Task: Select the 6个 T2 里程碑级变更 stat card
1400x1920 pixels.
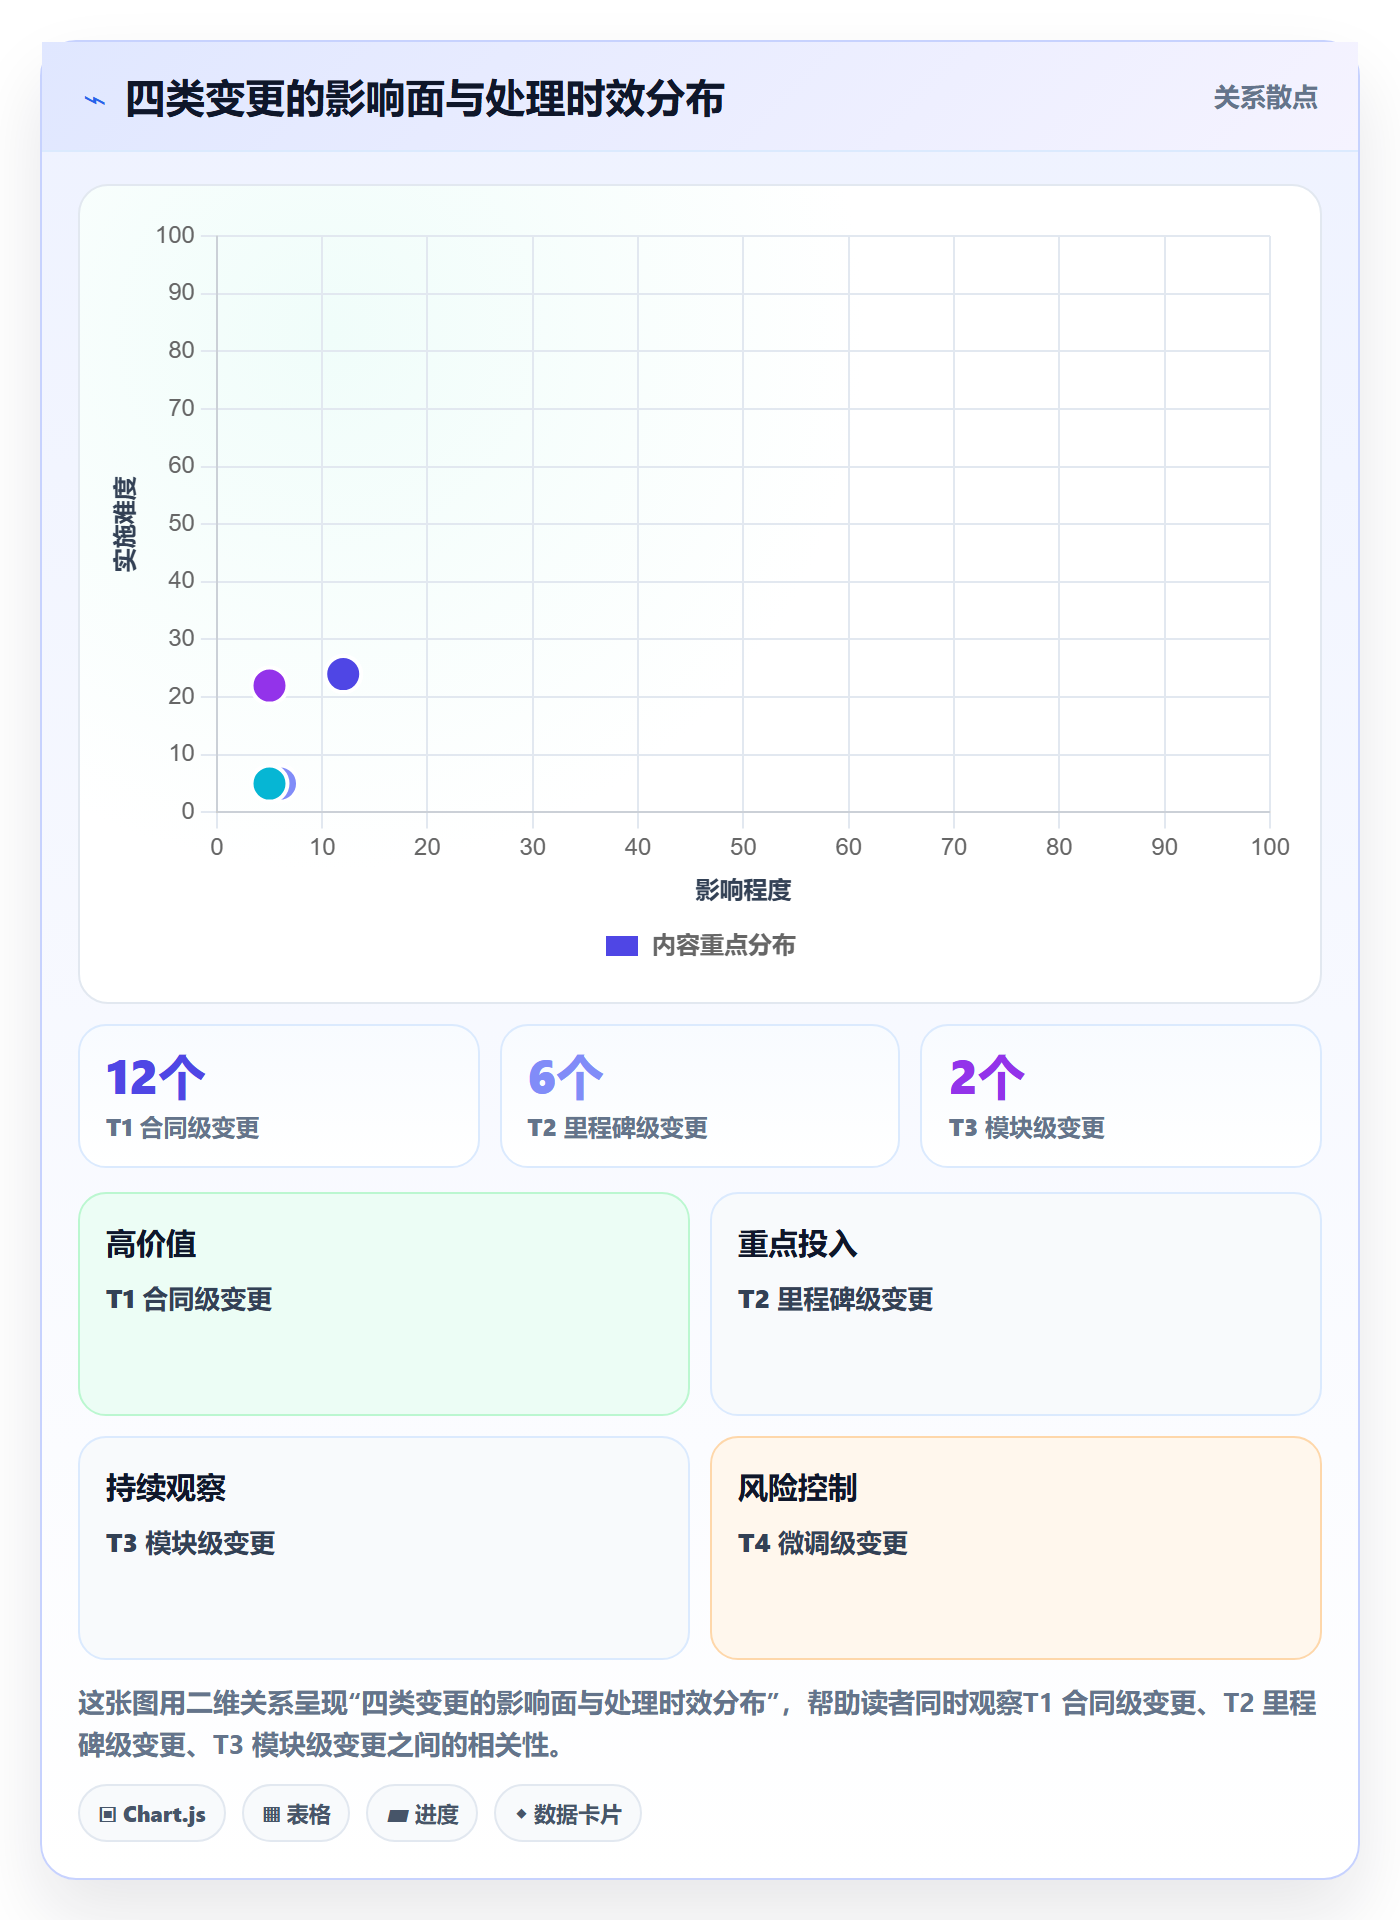Action: point(700,1096)
